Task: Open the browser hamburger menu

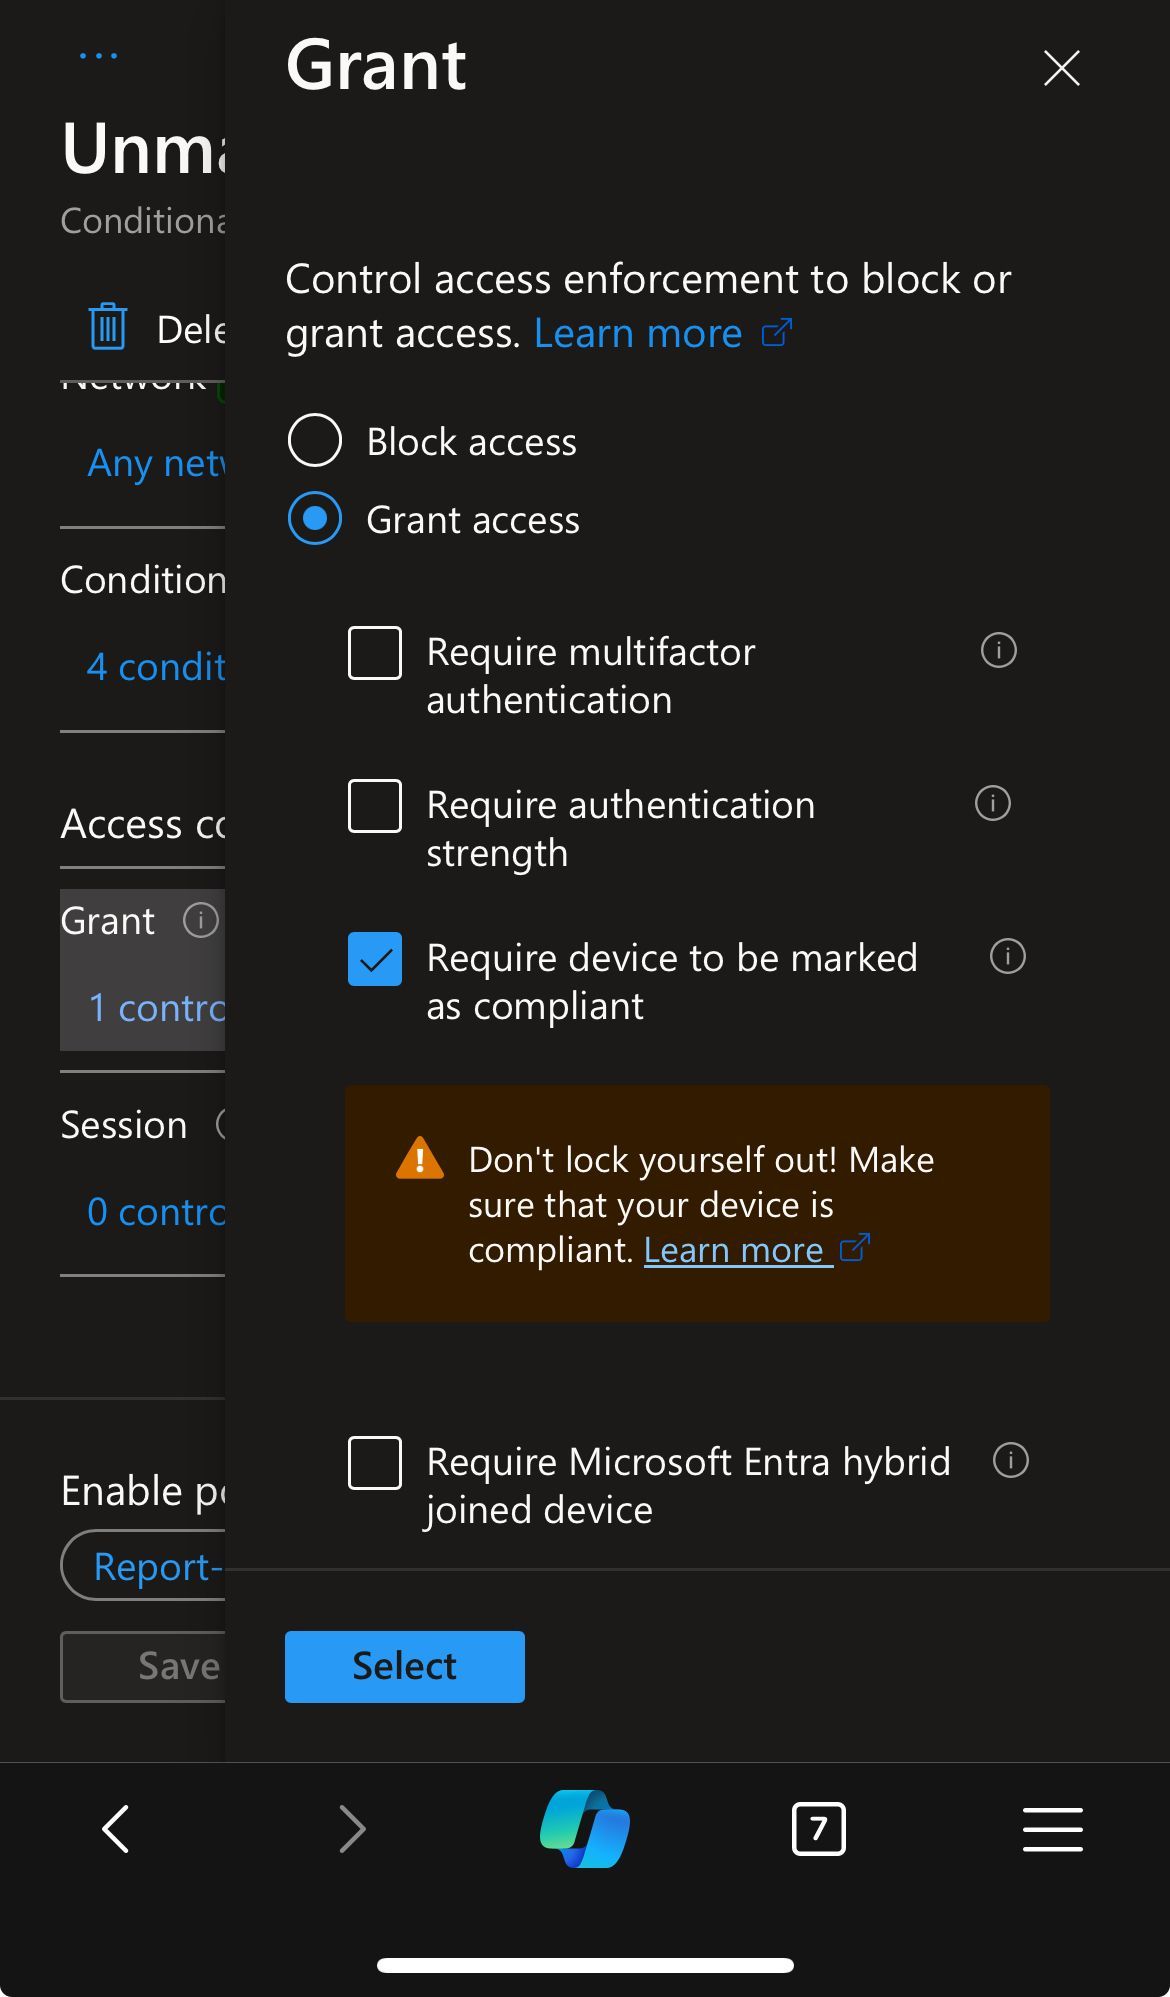Action: pyautogui.click(x=1052, y=1829)
